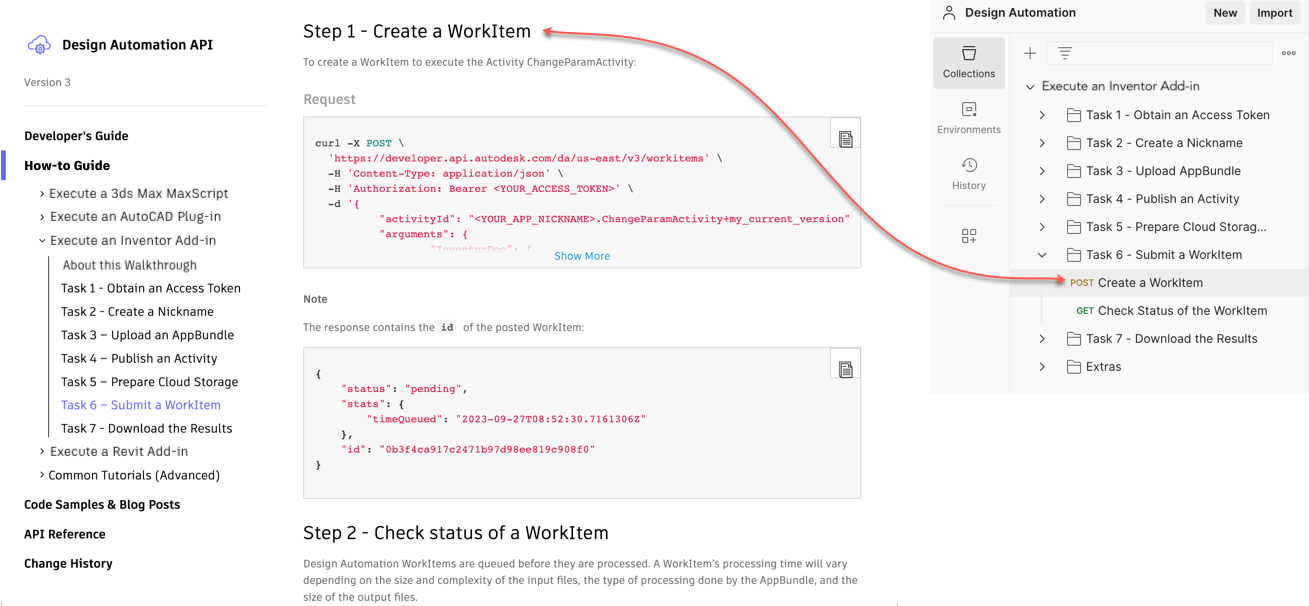Image resolution: width=1309 pixels, height=606 pixels.
Task: Open Task 1 - Obtain an Access Token in docs
Action: click(151, 288)
